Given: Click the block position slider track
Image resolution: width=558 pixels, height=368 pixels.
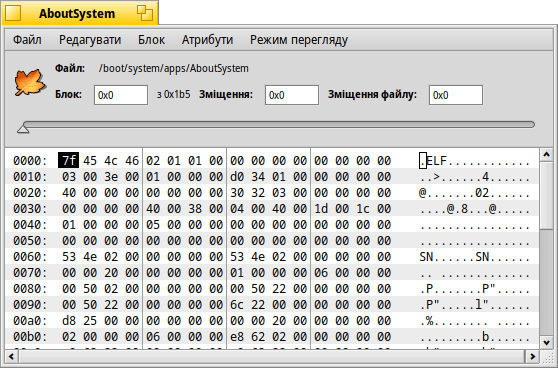Looking at the screenshot, I should pos(279,124).
